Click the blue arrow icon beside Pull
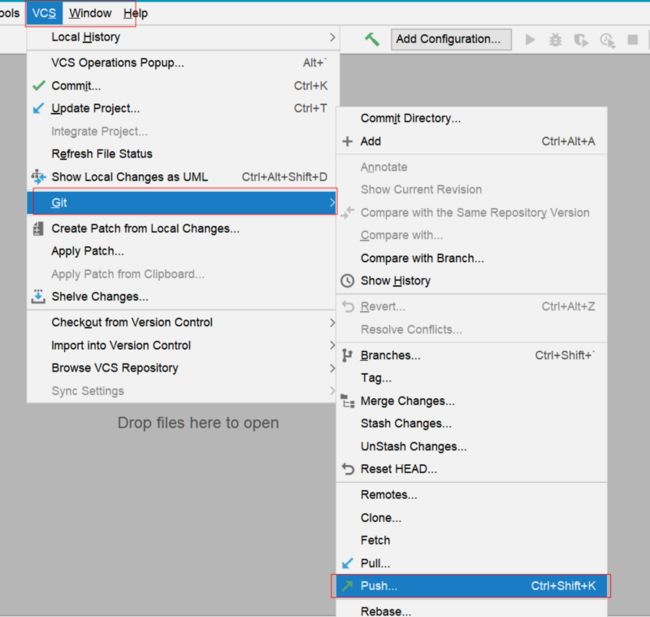650x617 pixels. pos(347,563)
